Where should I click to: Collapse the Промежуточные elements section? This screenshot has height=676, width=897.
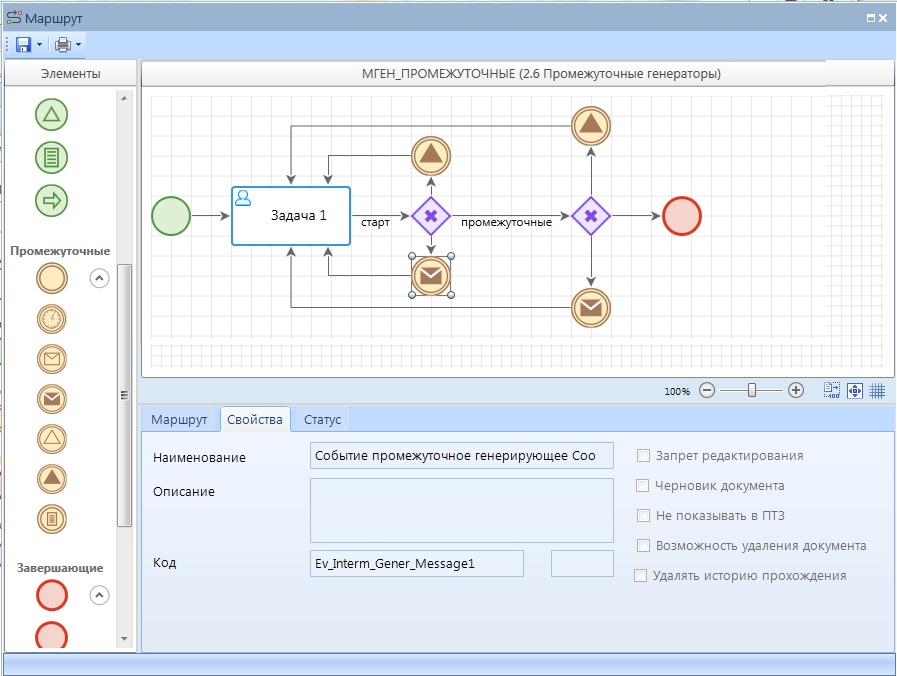click(99, 279)
